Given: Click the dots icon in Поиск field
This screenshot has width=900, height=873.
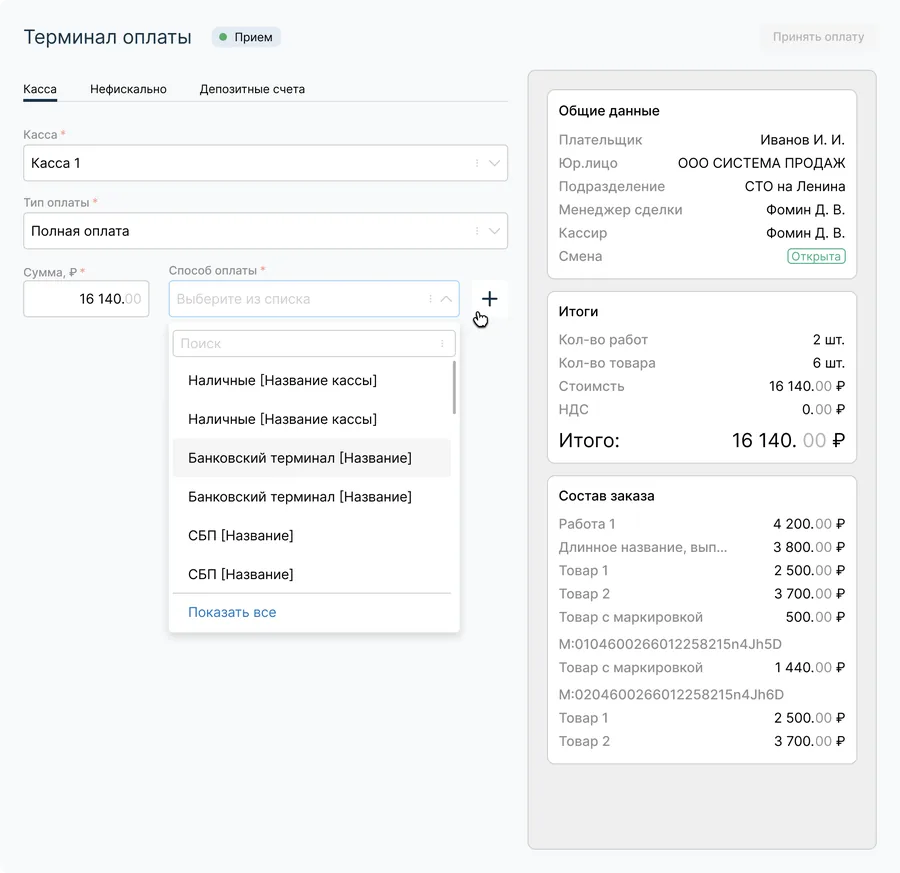Looking at the screenshot, I should 442,343.
